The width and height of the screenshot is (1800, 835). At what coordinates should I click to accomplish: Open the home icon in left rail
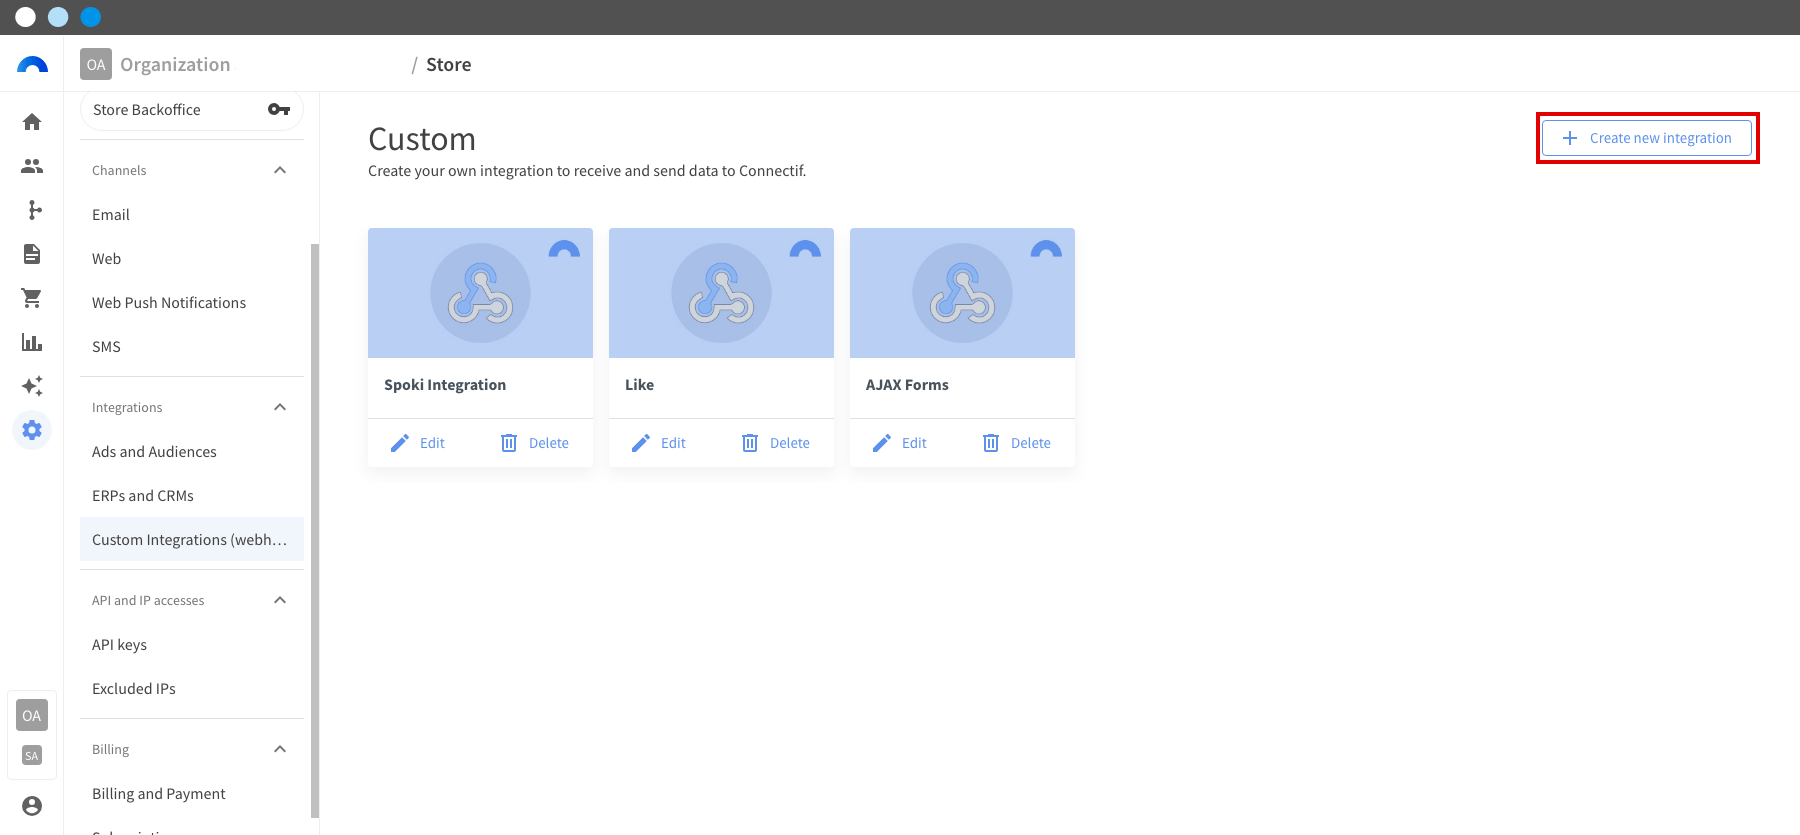tap(32, 122)
